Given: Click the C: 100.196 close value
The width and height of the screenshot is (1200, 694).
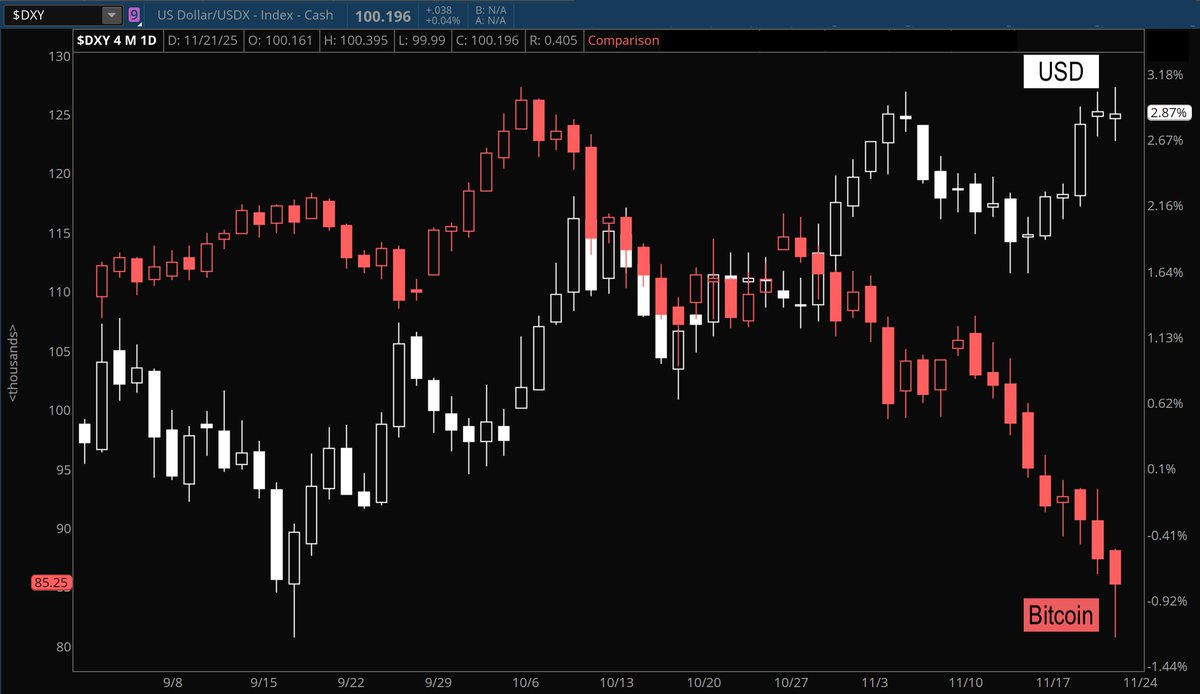Looking at the screenshot, I should (488, 41).
